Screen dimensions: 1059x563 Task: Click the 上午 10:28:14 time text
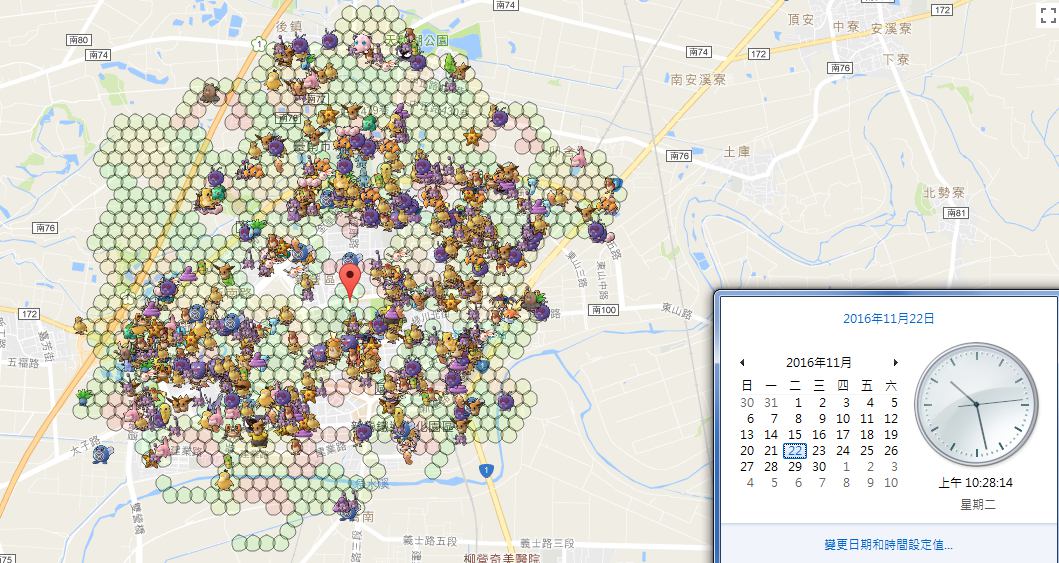click(975, 483)
